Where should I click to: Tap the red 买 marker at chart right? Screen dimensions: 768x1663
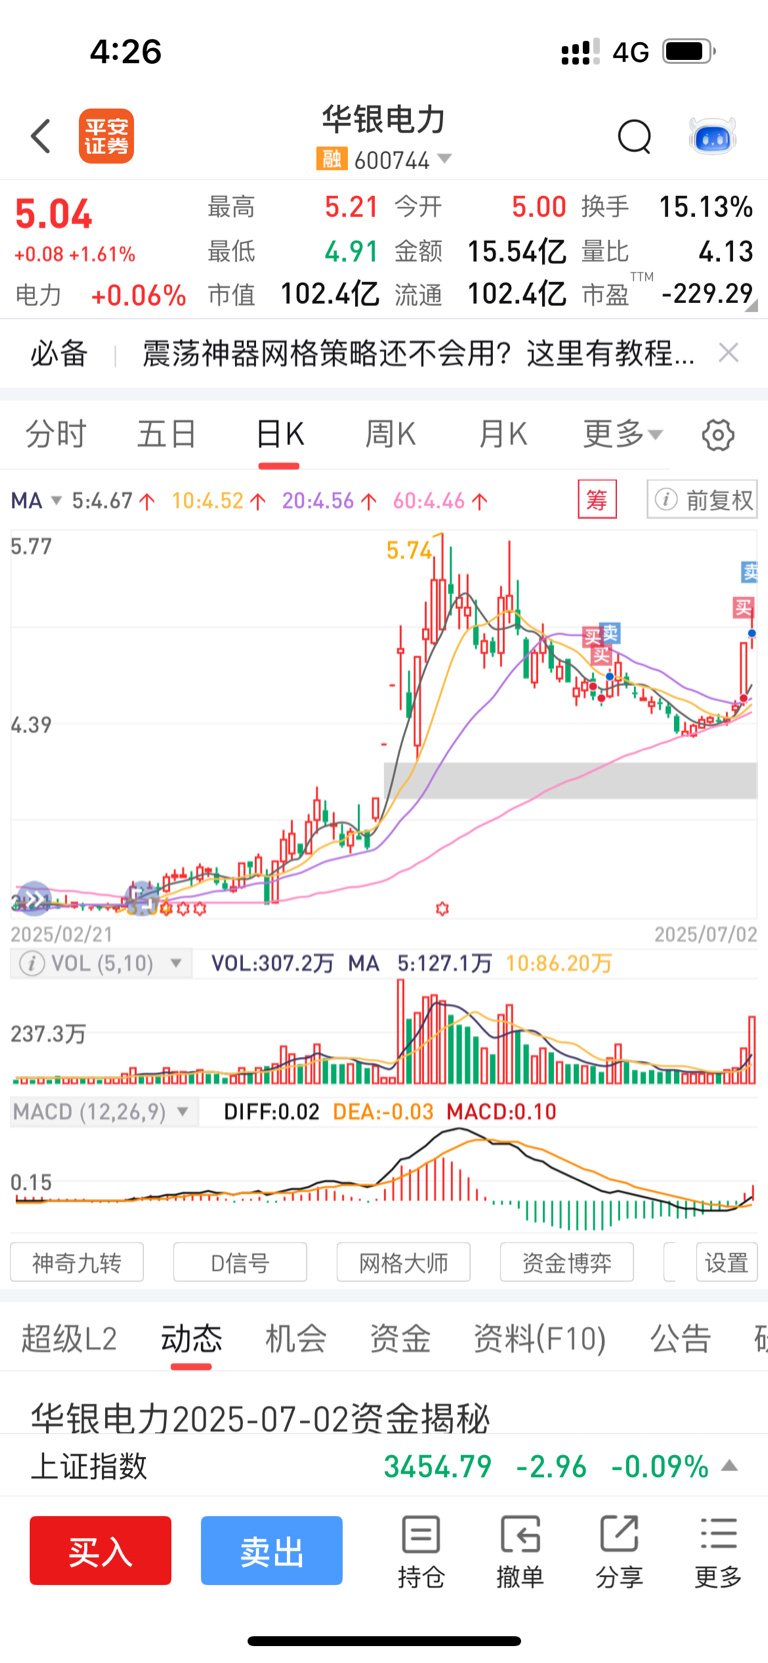[x=743, y=607]
